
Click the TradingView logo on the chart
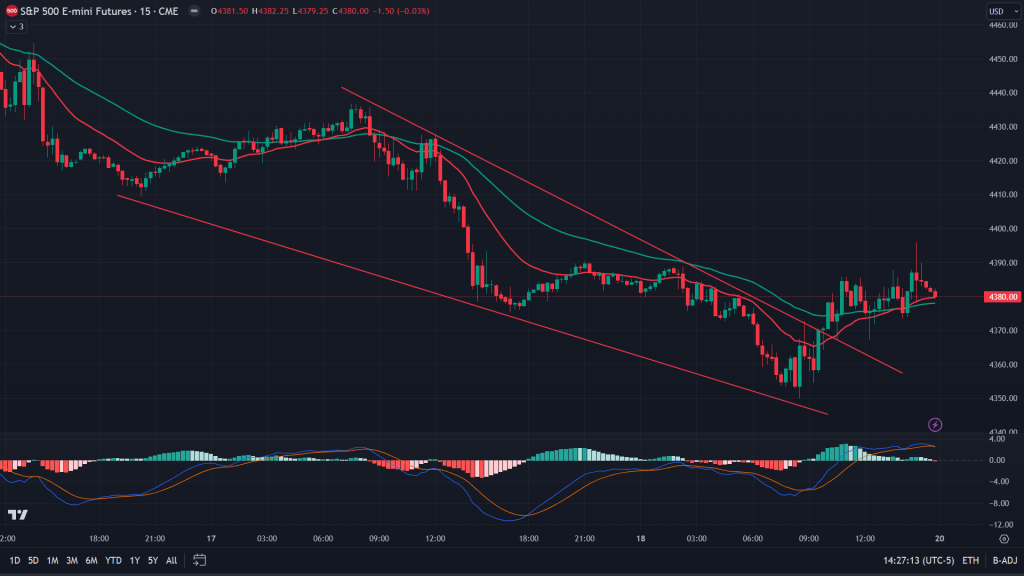17,515
